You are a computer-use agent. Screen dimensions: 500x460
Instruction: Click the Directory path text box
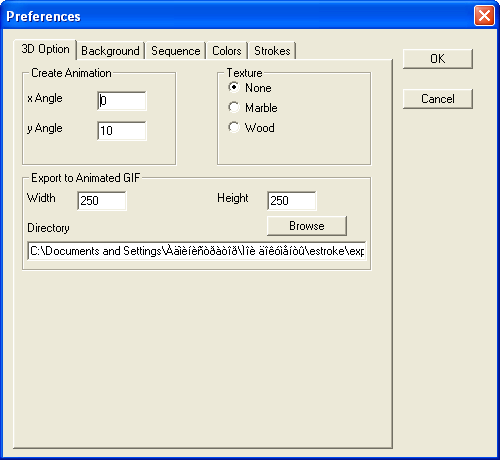click(197, 251)
